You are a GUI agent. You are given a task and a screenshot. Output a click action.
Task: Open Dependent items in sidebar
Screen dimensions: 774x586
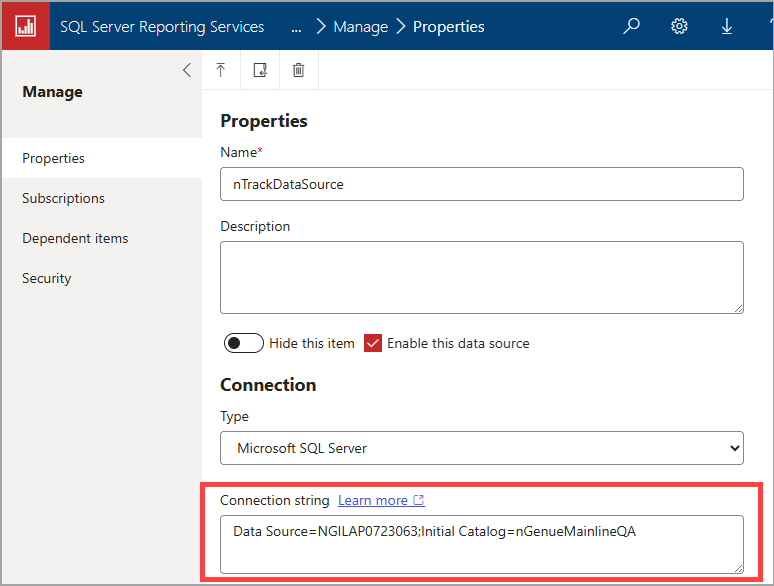(x=102, y=238)
